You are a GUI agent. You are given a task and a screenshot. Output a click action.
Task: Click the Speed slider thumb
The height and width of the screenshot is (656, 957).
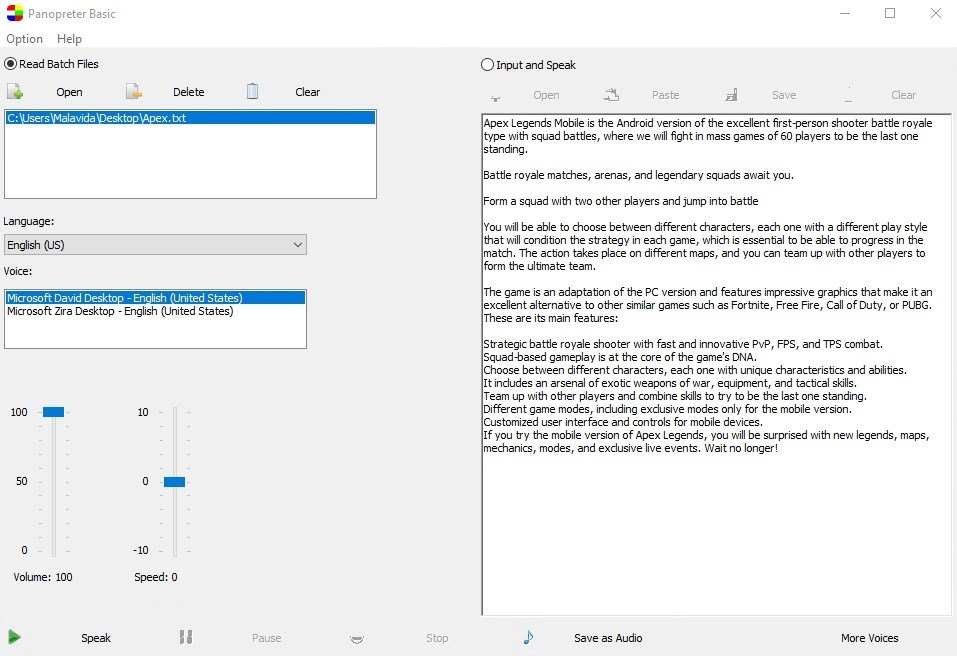pos(174,481)
